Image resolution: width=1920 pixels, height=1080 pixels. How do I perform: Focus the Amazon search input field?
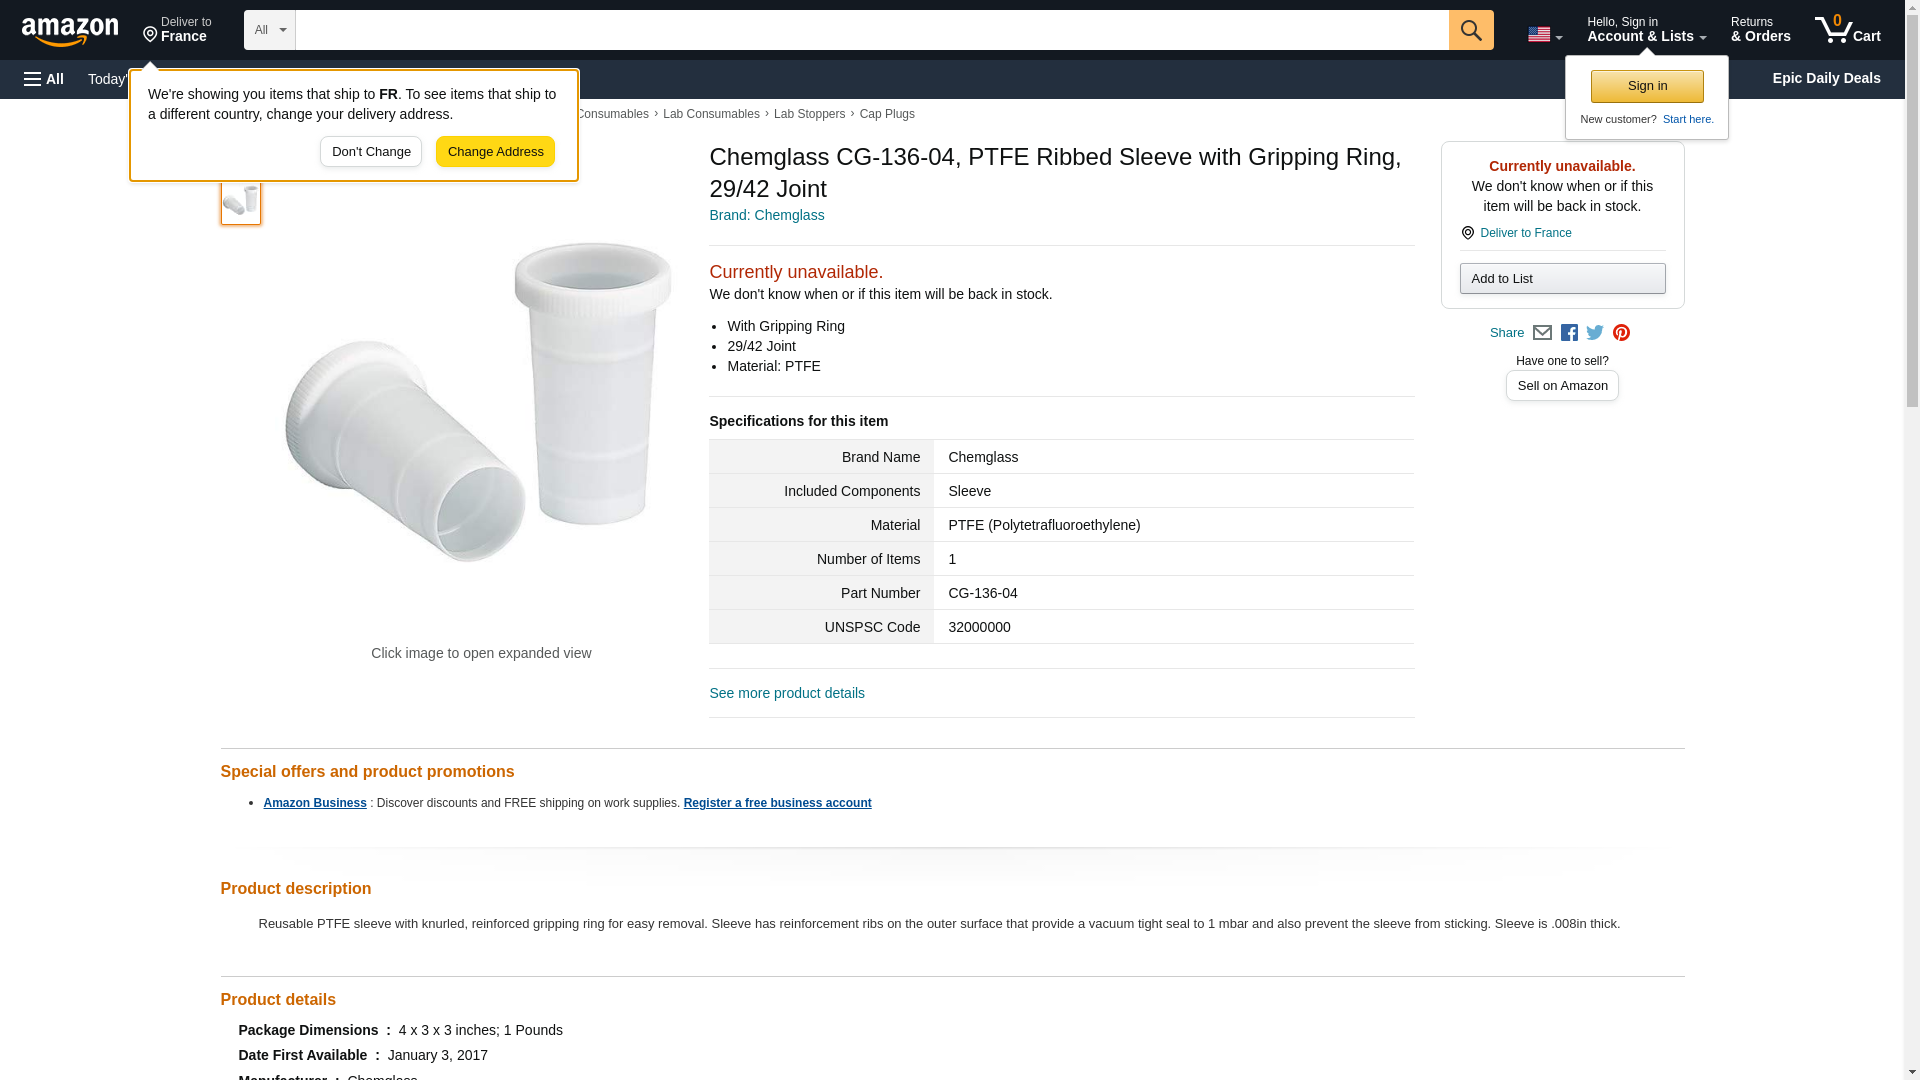[x=871, y=30]
